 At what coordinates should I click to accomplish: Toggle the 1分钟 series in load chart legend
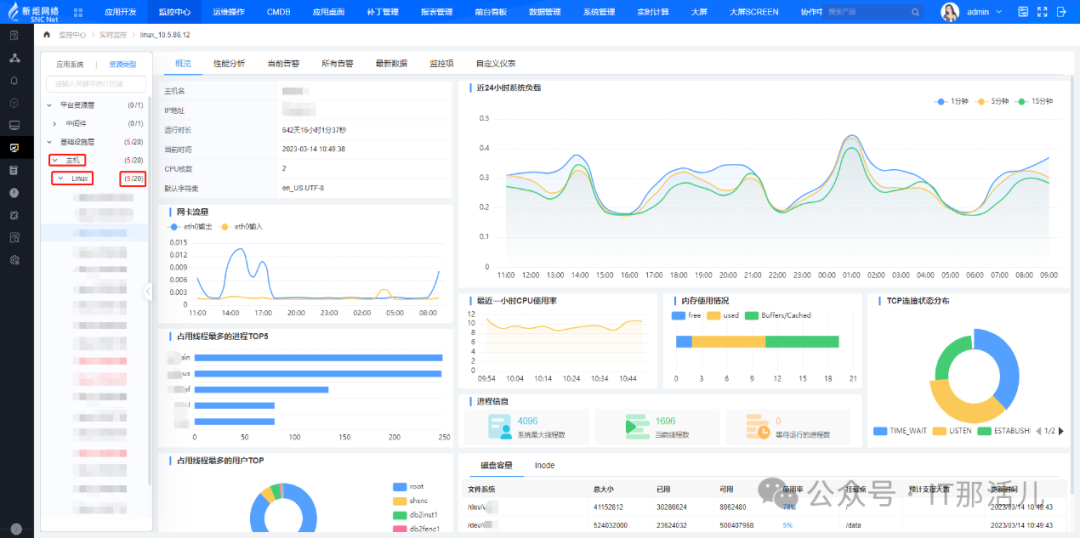click(x=951, y=101)
